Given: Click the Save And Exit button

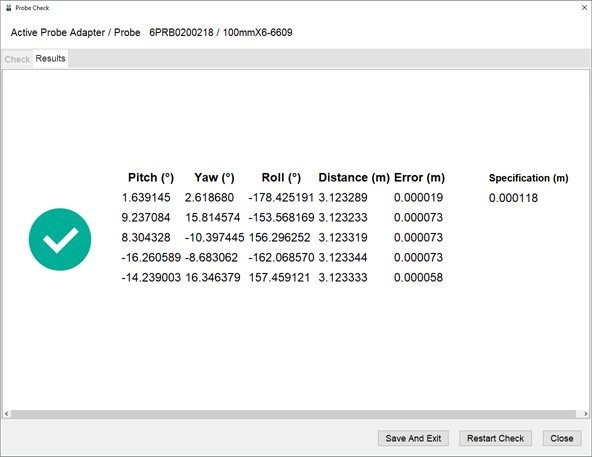Looking at the screenshot, I should click(x=413, y=438).
